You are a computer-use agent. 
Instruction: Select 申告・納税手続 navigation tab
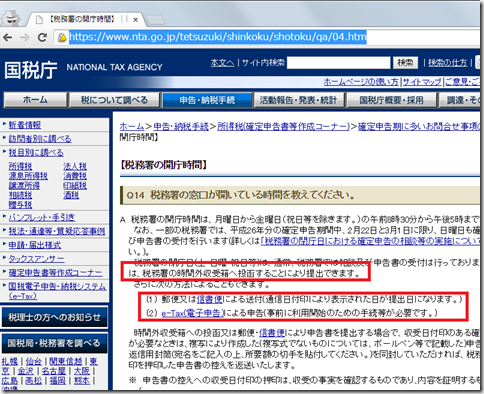click(207, 100)
